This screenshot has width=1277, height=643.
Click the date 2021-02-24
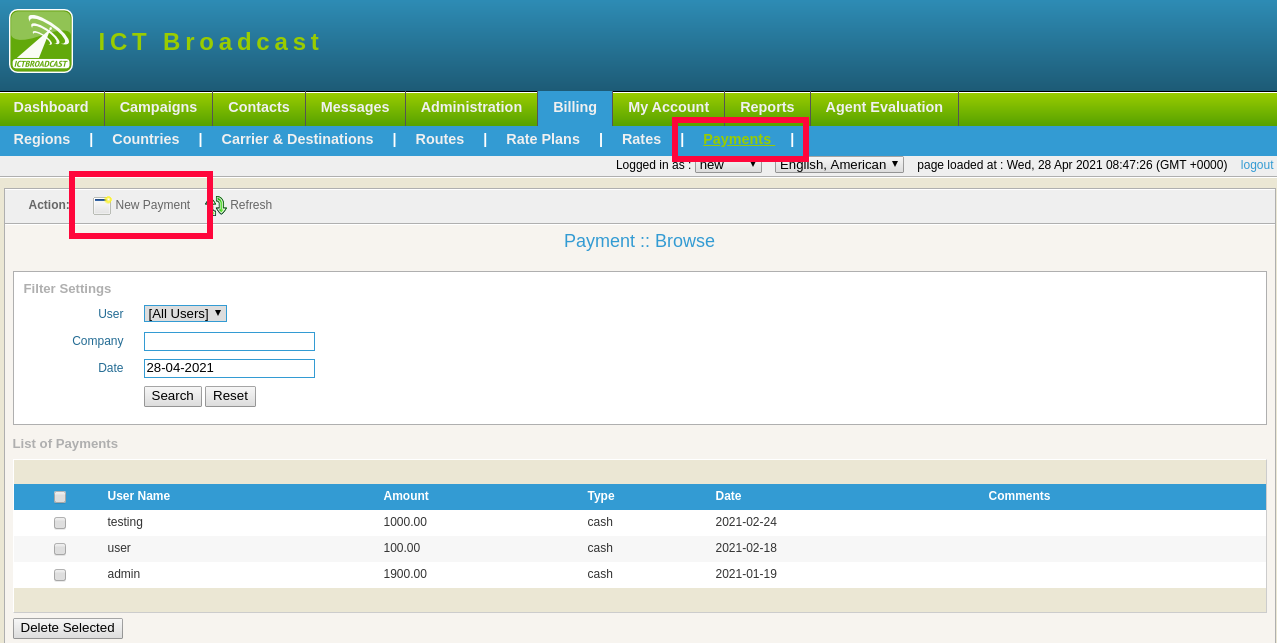click(x=746, y=522)
